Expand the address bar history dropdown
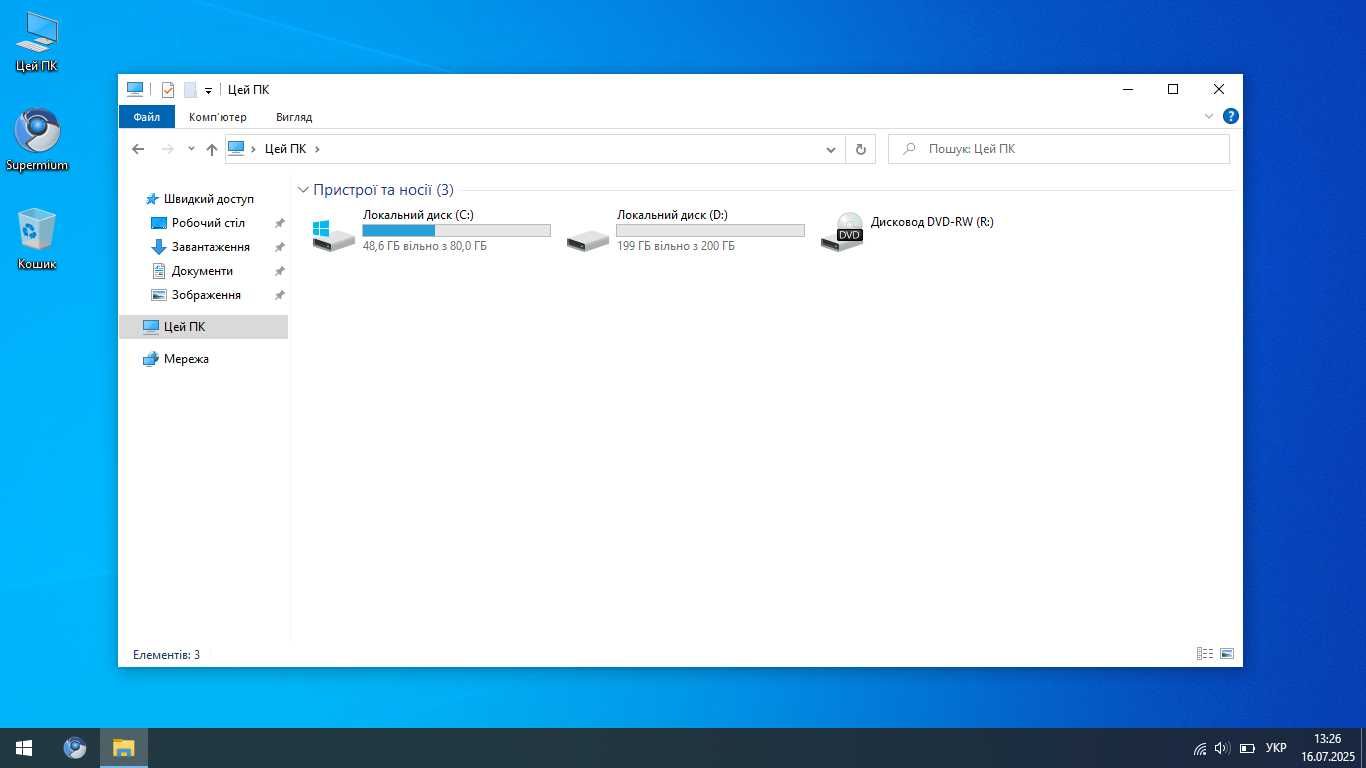1366x768 pixels. pyautogui.click(x=830, y=149)
